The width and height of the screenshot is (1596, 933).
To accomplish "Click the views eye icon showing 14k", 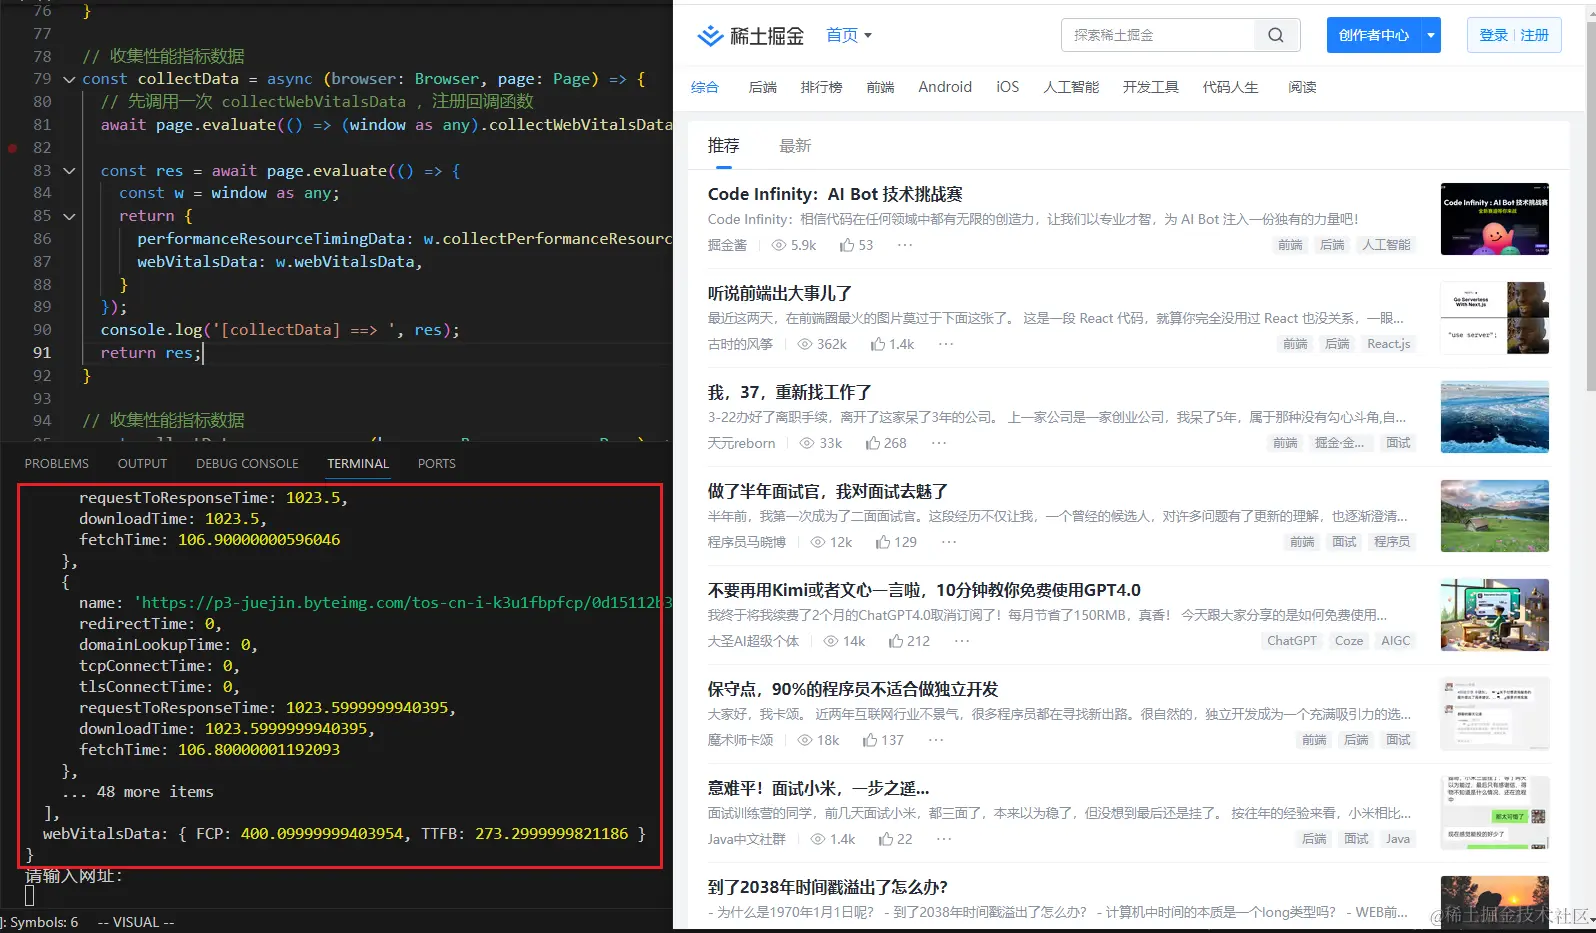I will 830,641.
